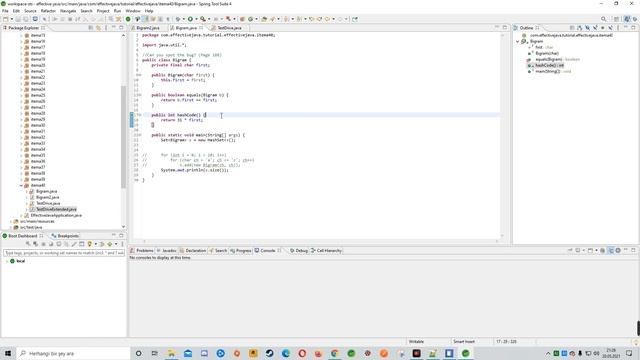
Task: Click Windows taskbar search box
Action: point(73,353)
